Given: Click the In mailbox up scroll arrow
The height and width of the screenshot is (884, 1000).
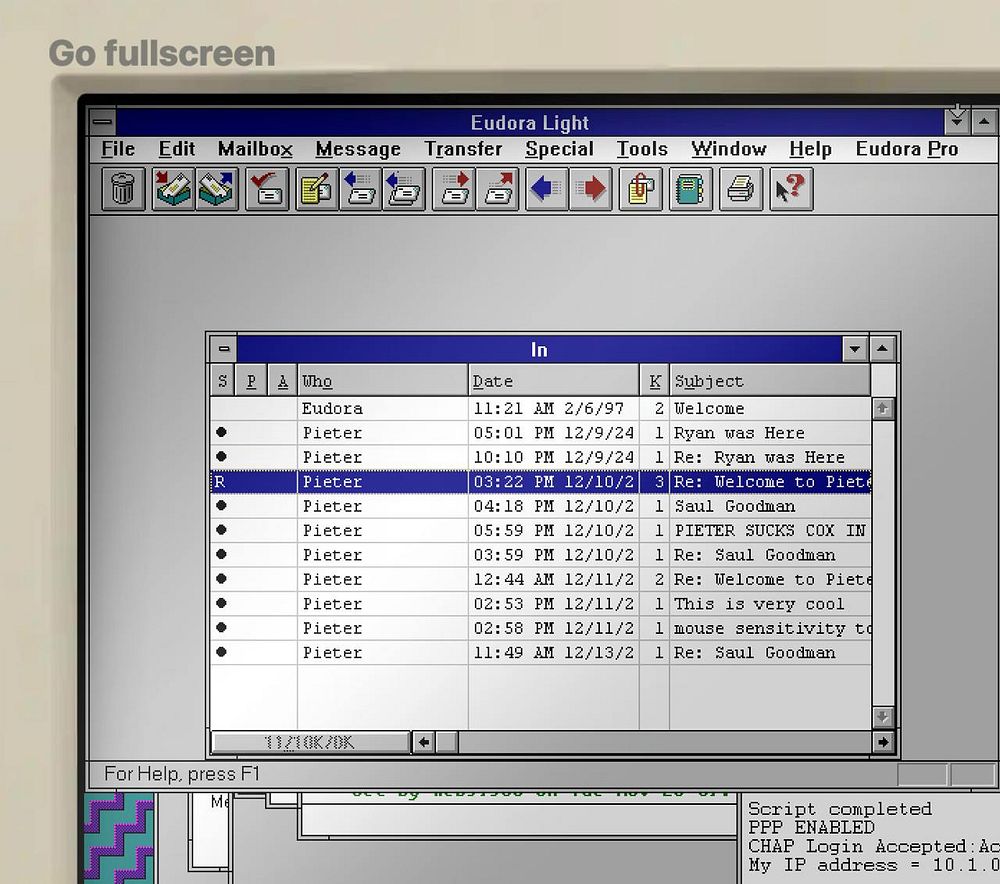Looking at the screenshot, I should click(x=883, y=408).
